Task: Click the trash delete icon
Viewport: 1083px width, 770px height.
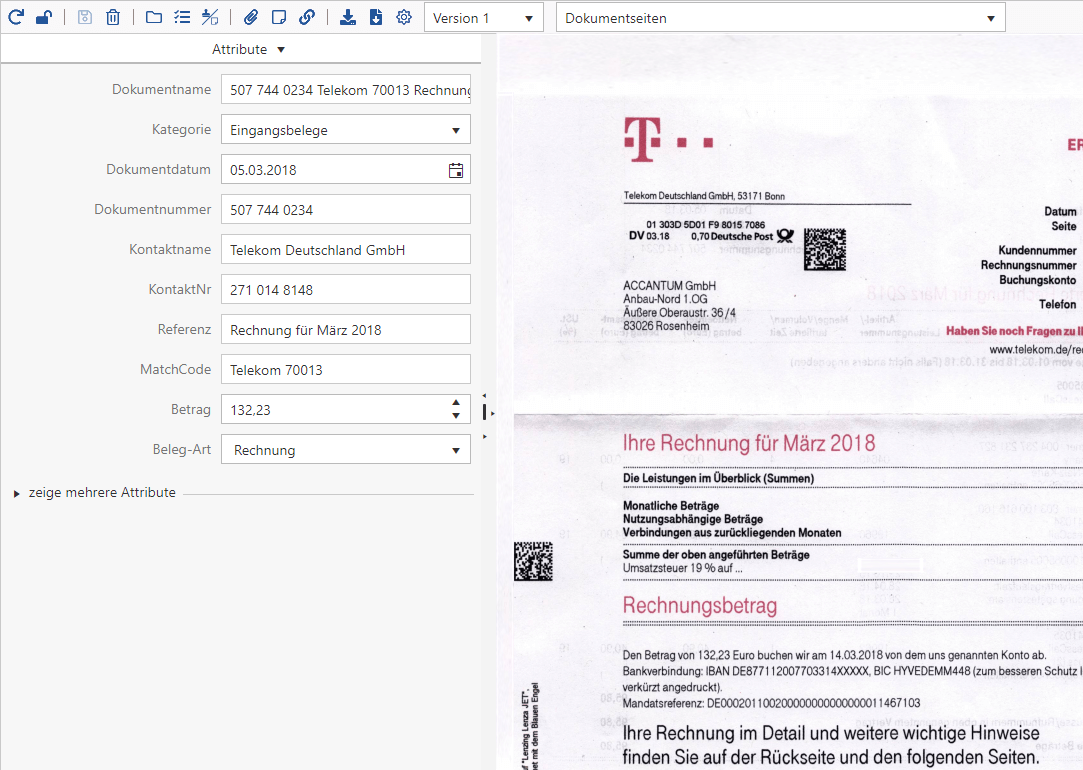Action: 113,17
